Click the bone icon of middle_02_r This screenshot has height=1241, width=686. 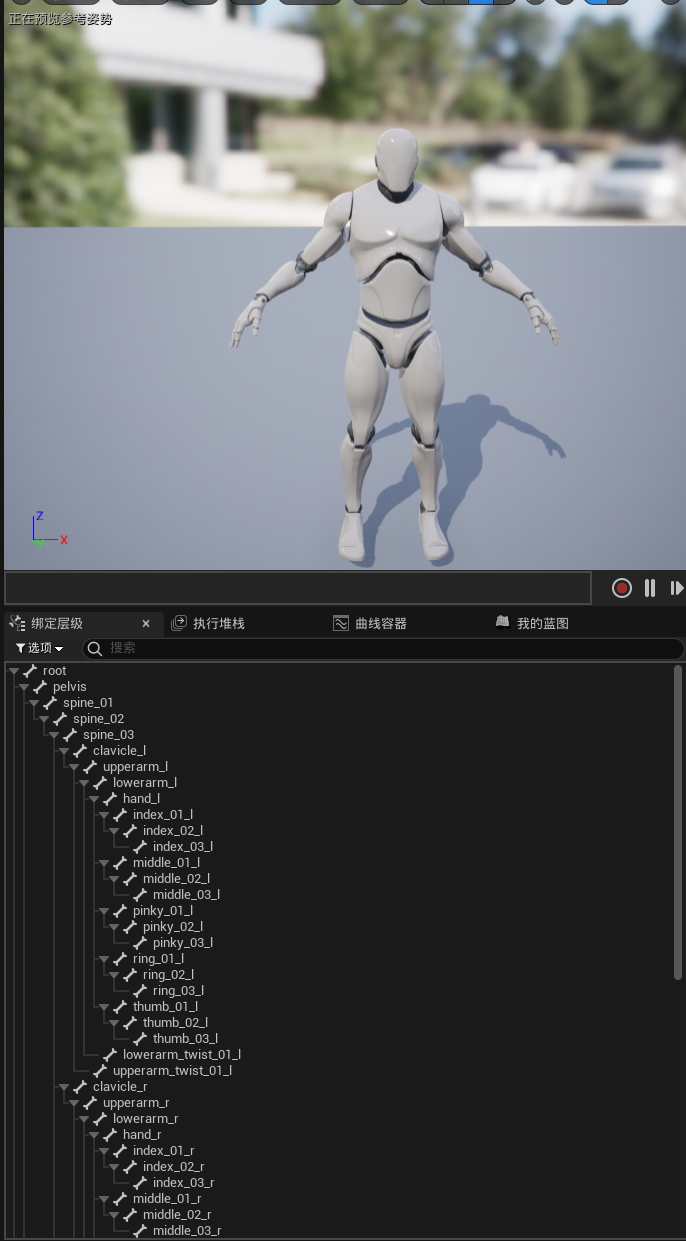coord(130,1215)
